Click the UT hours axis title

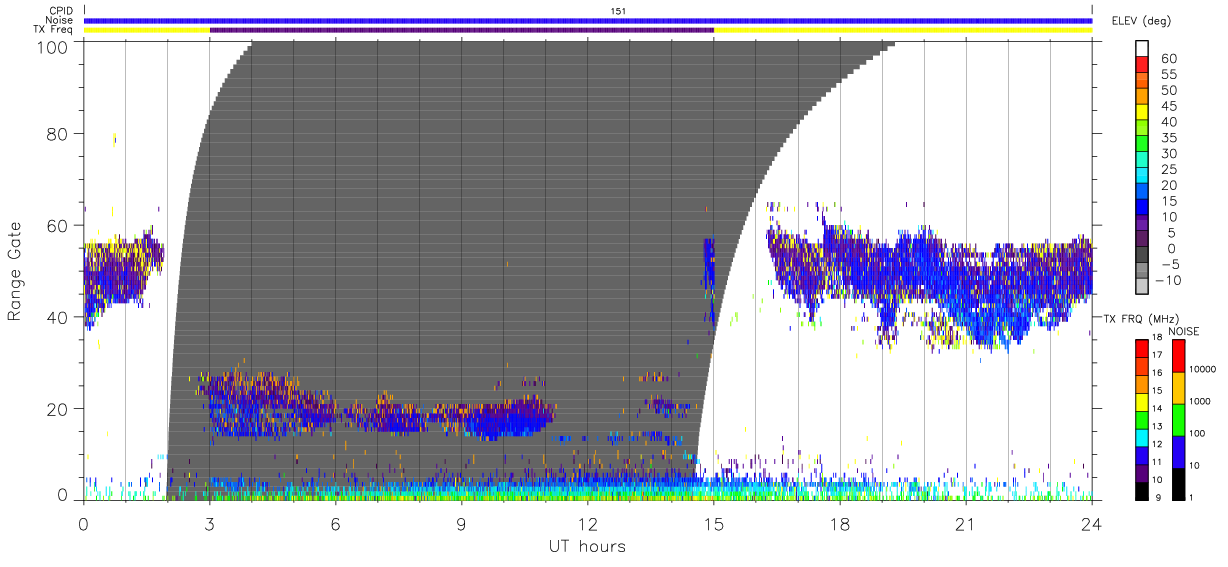pyautogui.click(x=587, y=547)
